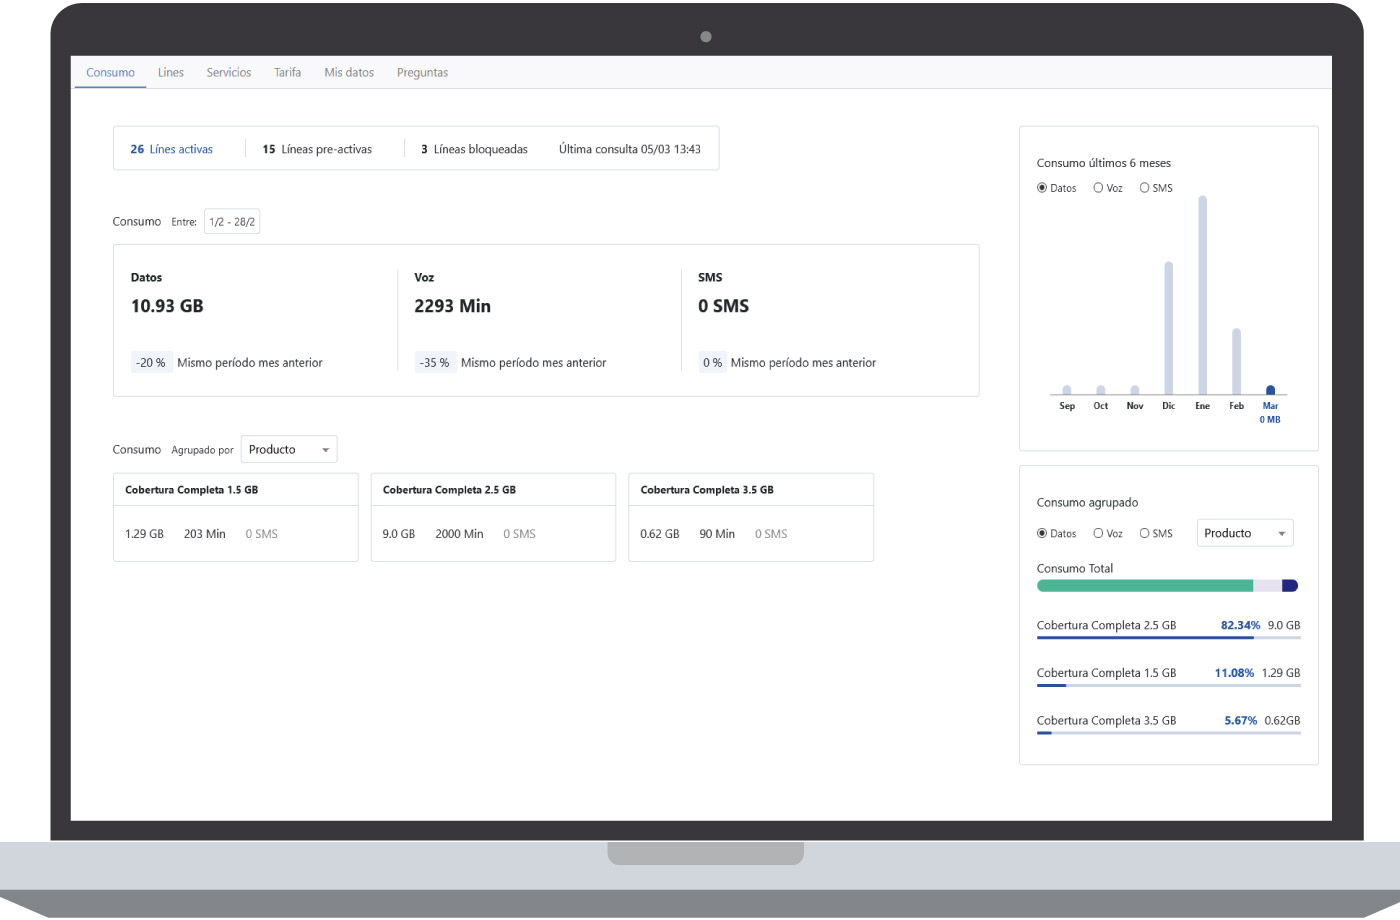1400x920 pixels.
Task: Click the Dic bar in the chart
Action: pos(1169,328)
